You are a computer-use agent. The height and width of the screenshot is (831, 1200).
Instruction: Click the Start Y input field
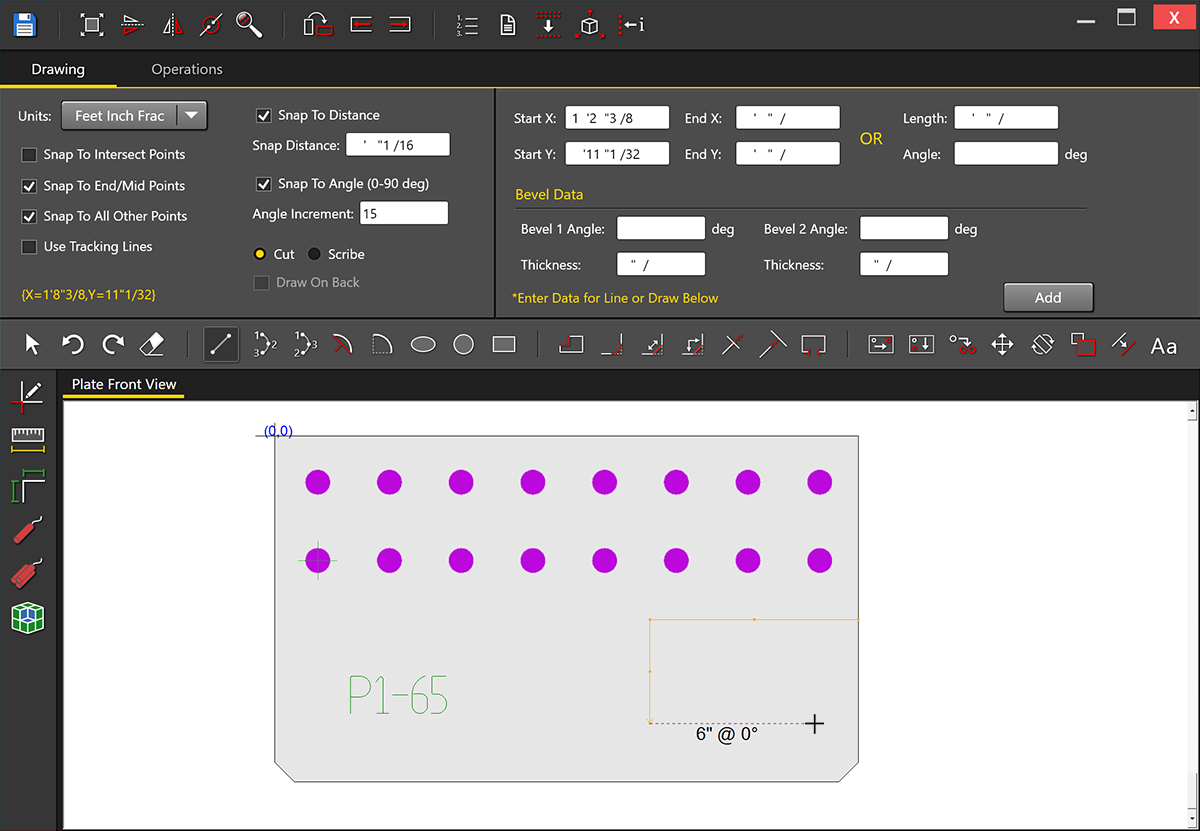click(617, 154)
